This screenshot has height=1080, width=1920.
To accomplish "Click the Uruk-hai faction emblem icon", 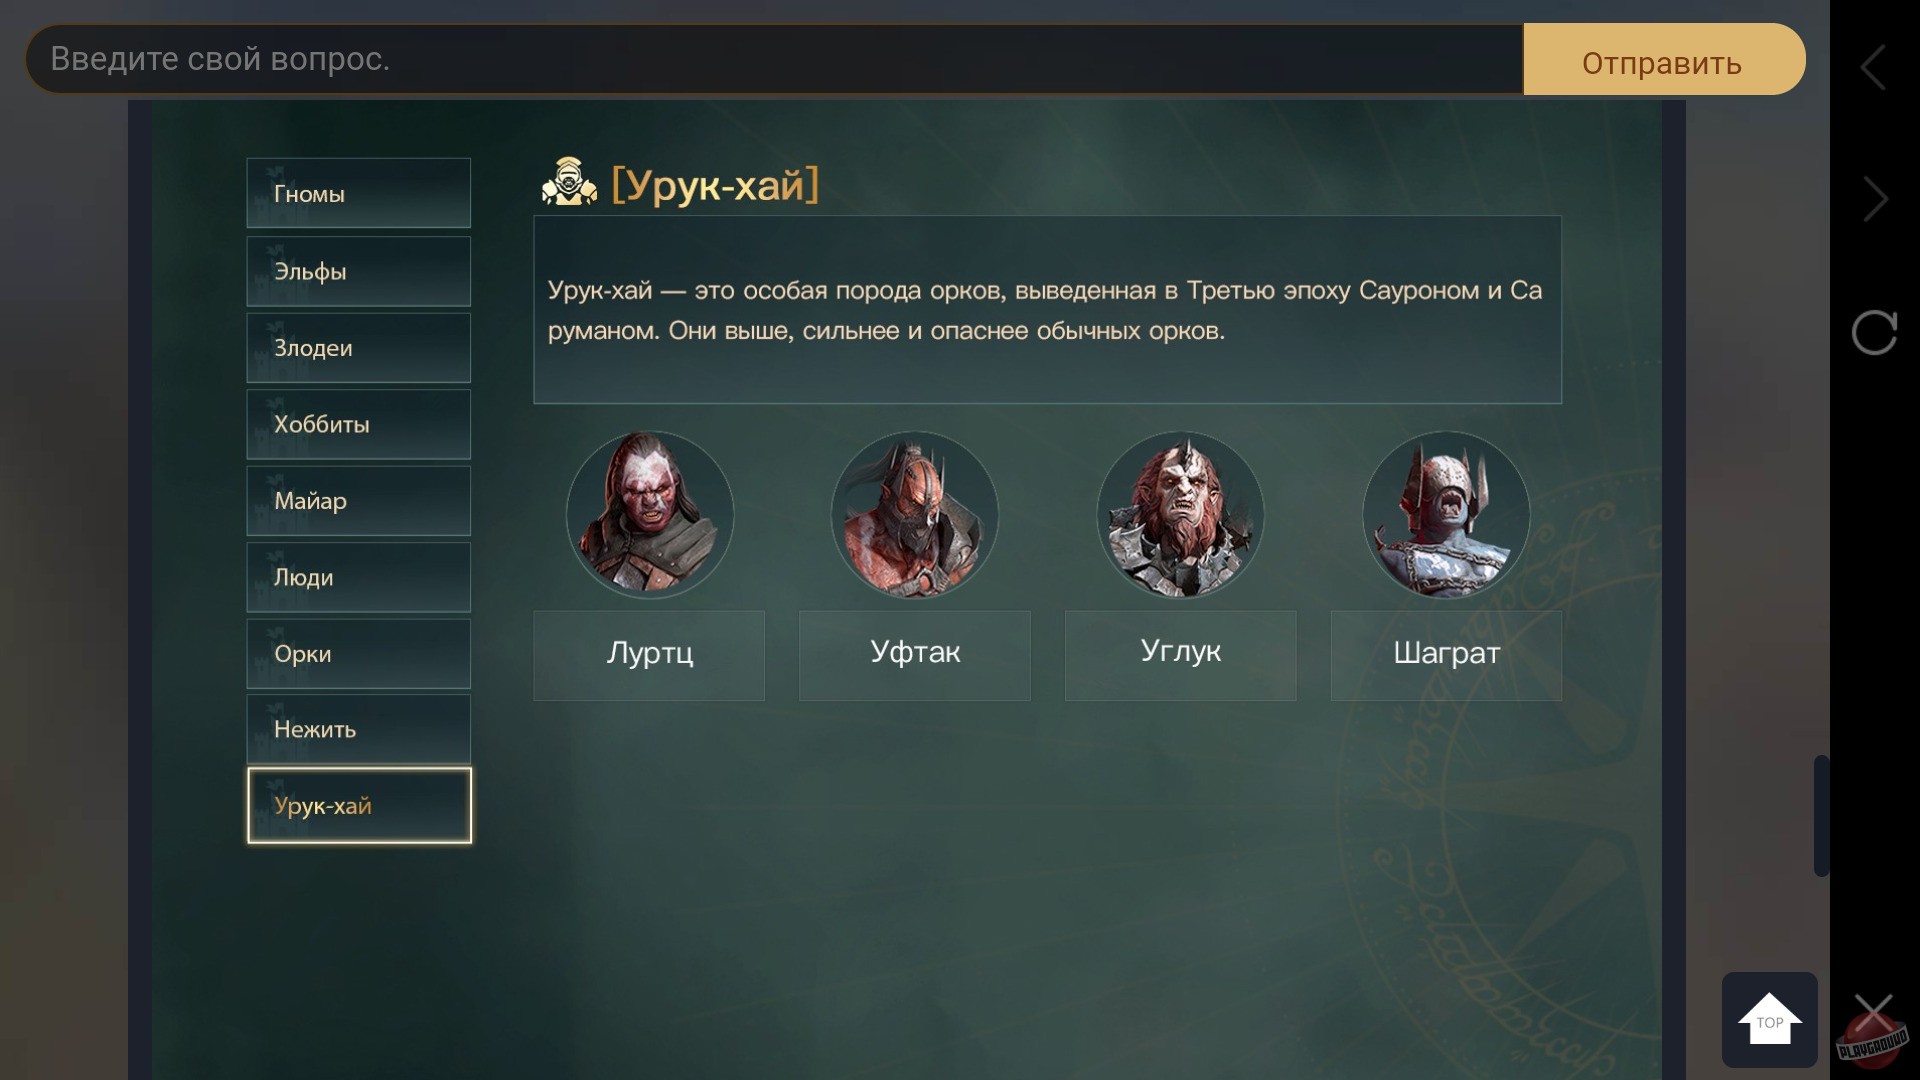I will [569, 182].
